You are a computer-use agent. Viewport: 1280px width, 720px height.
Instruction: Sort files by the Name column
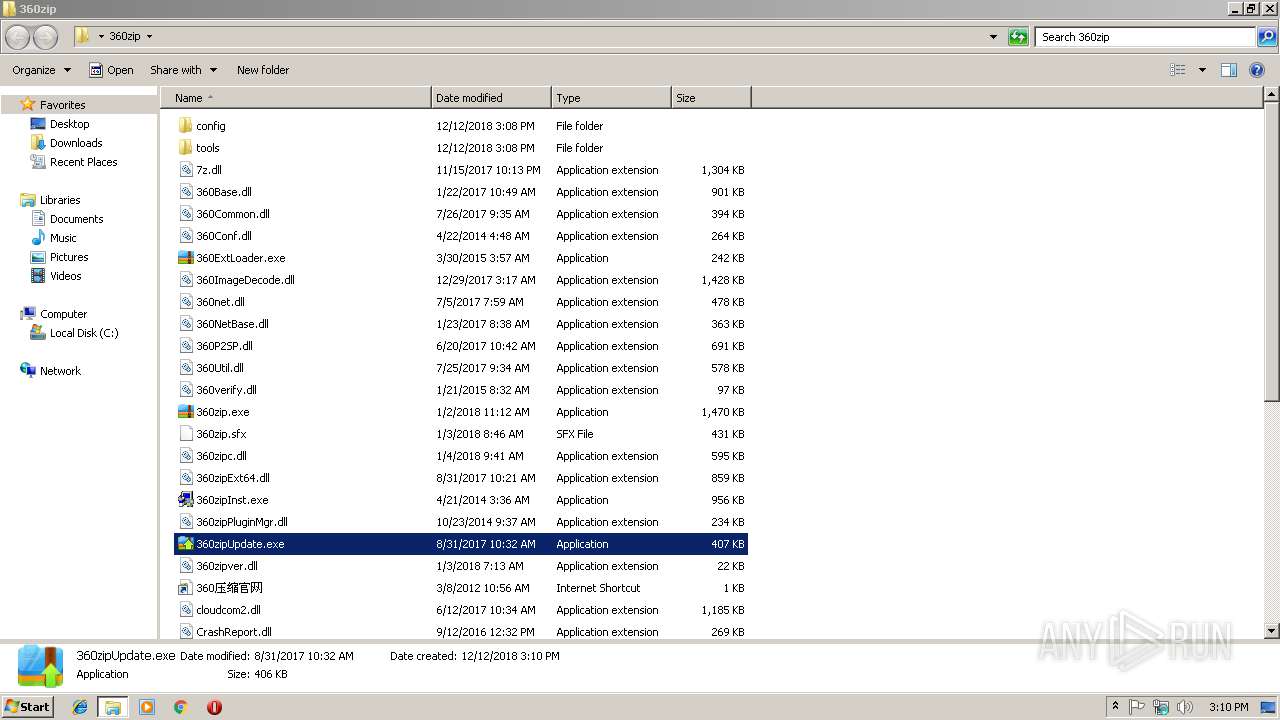point(296,98)
